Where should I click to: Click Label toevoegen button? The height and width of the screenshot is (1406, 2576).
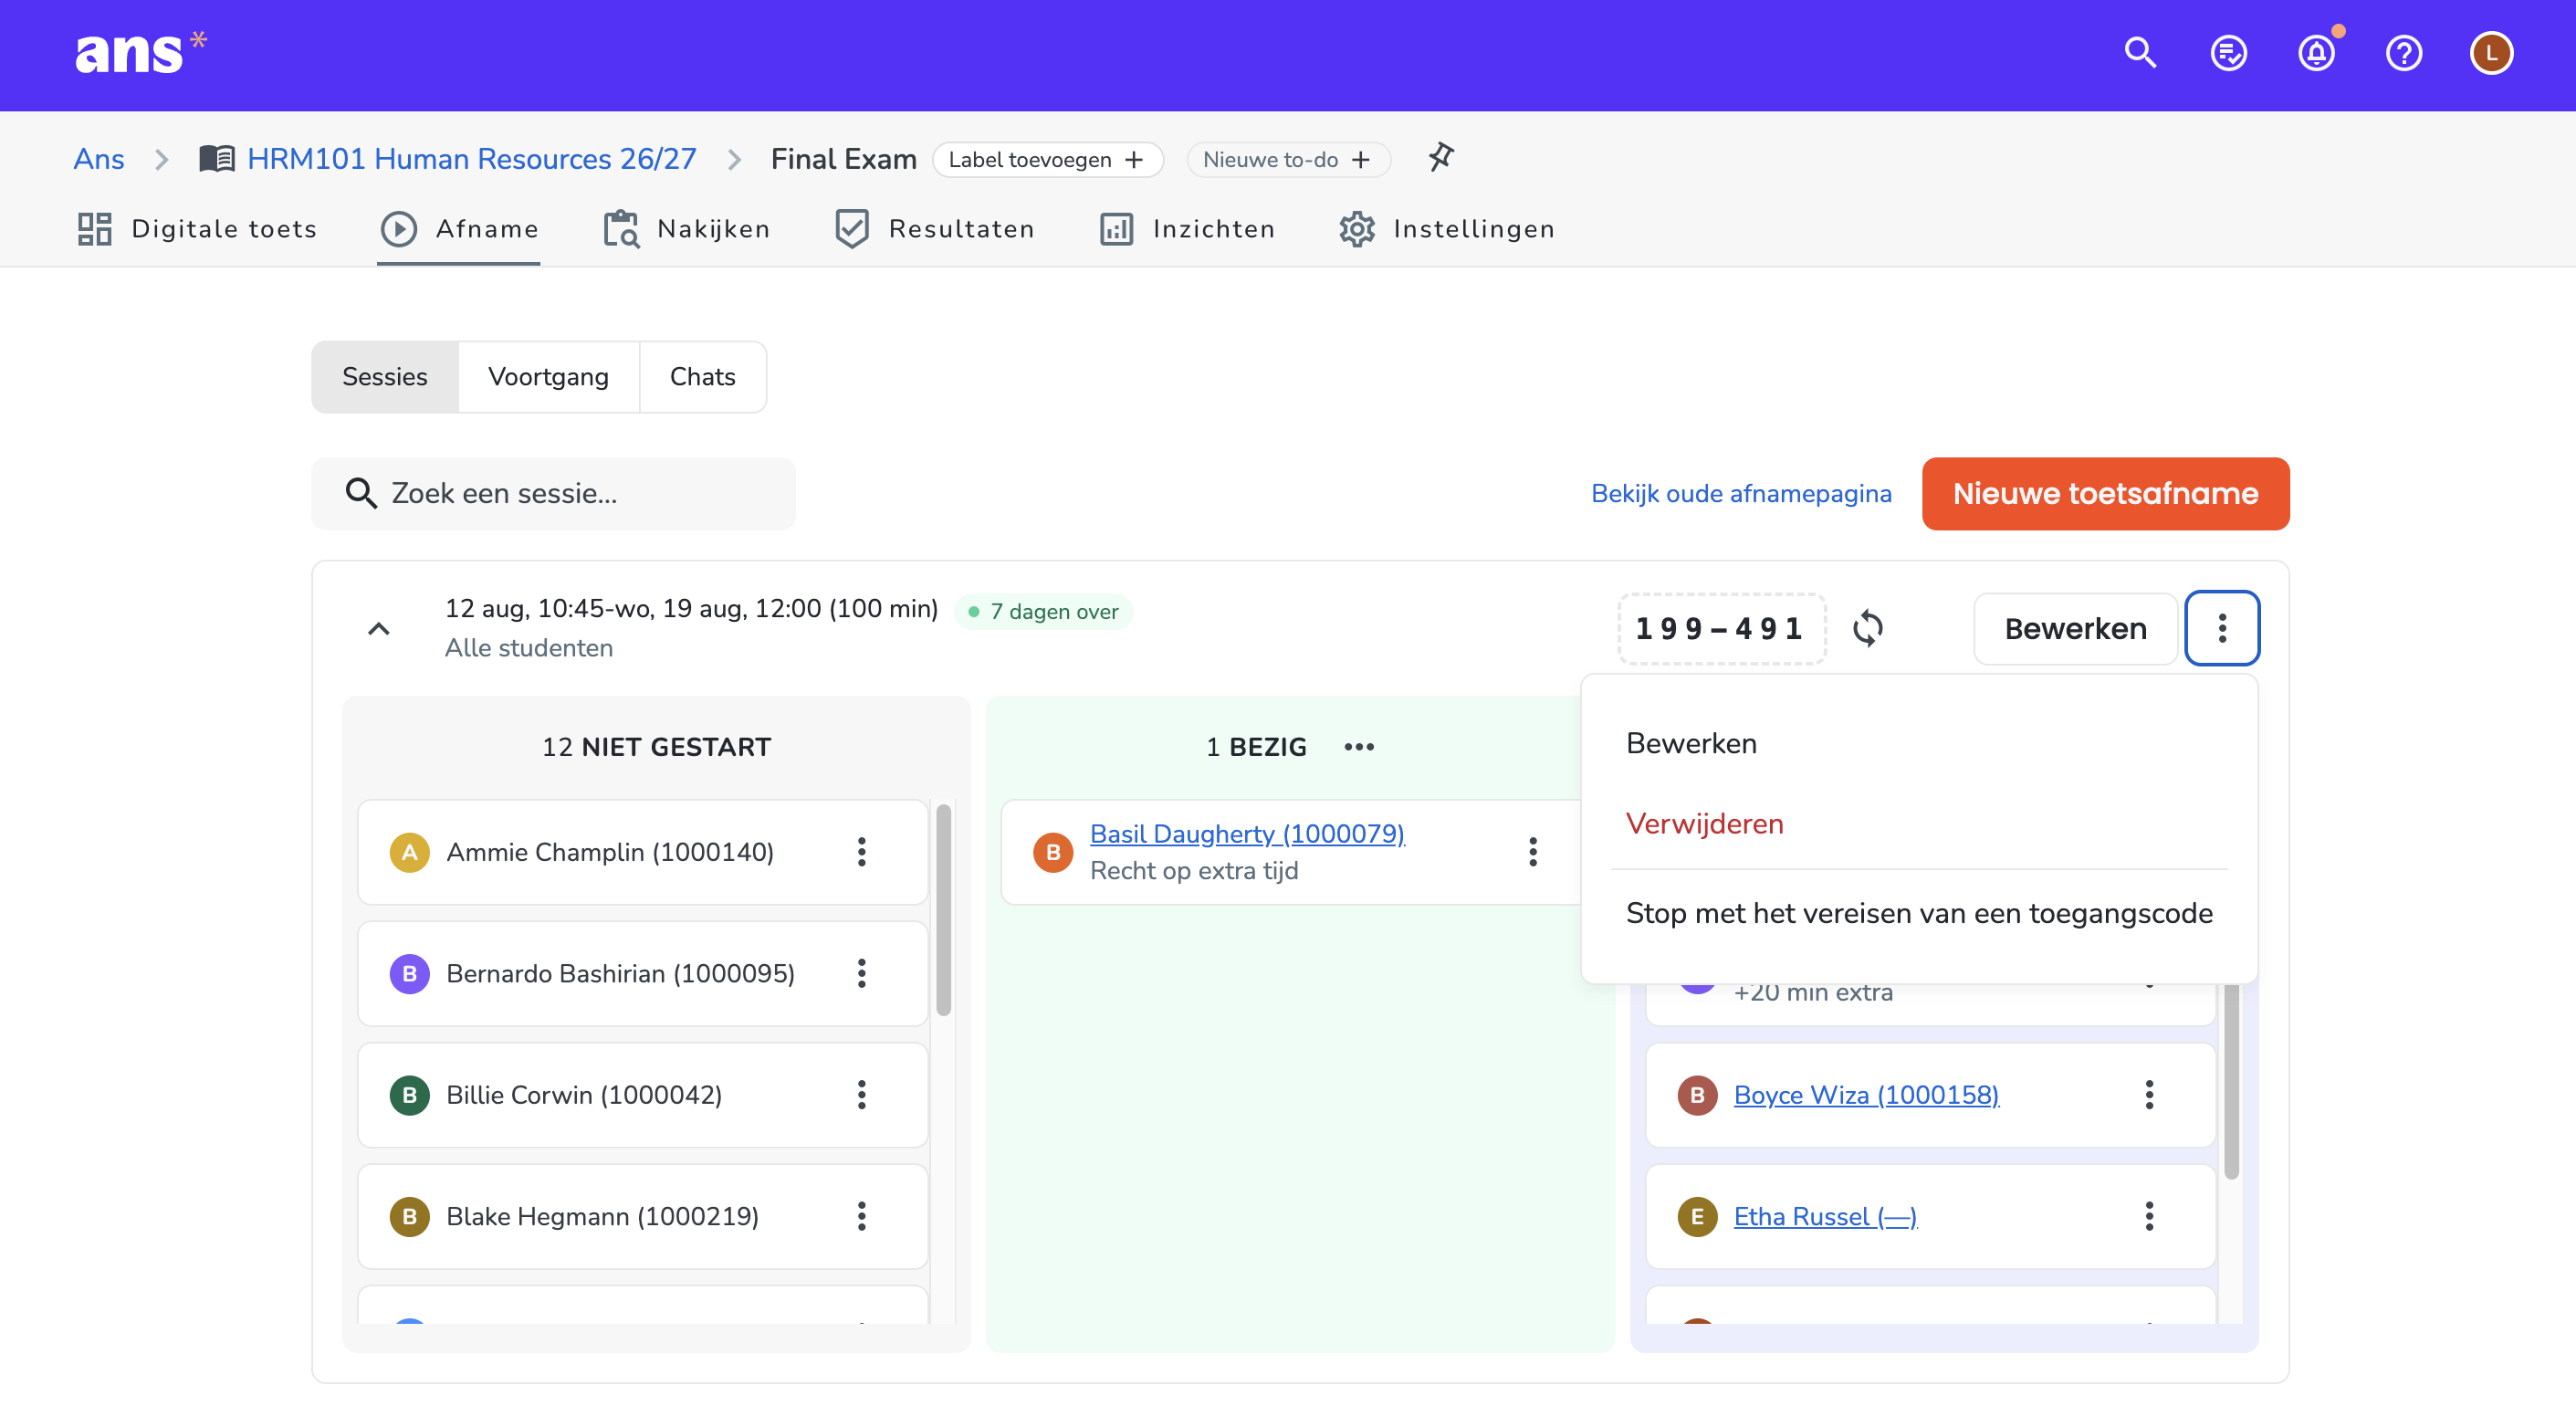click(x=1047, y=160)
